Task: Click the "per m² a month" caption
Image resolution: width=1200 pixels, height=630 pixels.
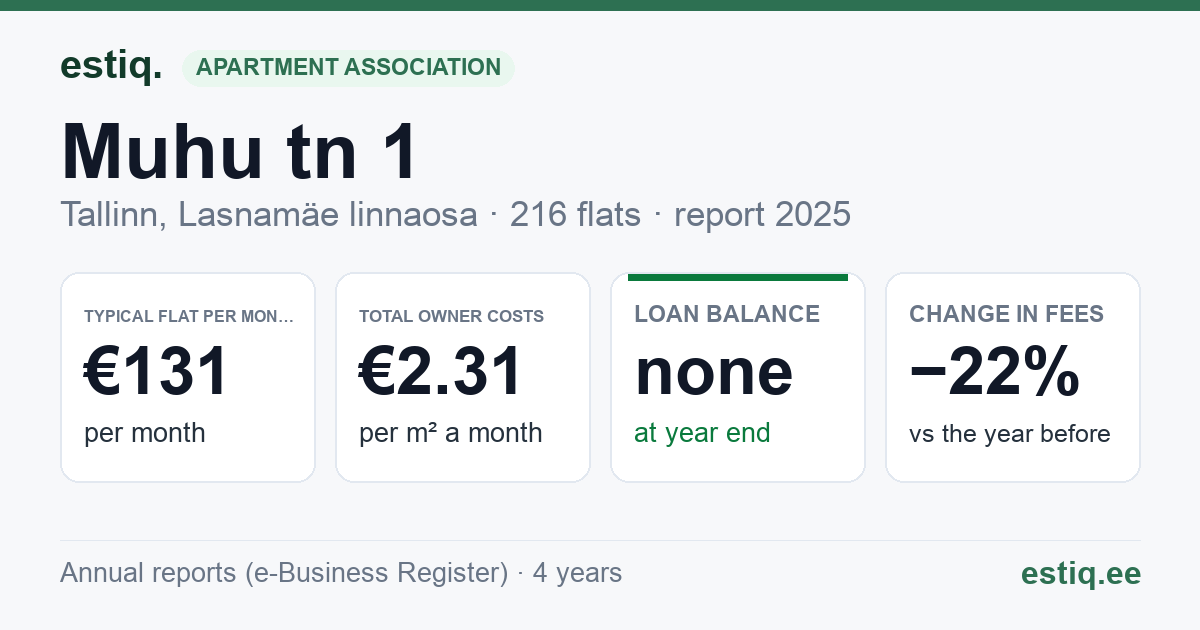Action: click(x=450, y=433)
